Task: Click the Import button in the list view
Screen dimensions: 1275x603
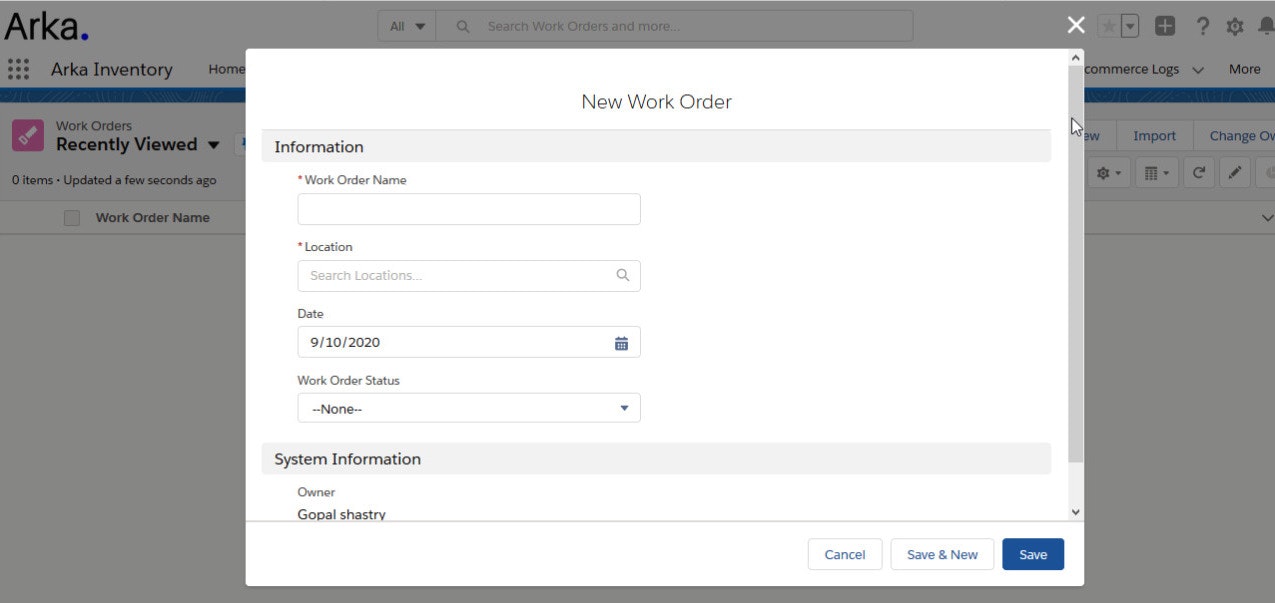Action: coord(1154,136)
